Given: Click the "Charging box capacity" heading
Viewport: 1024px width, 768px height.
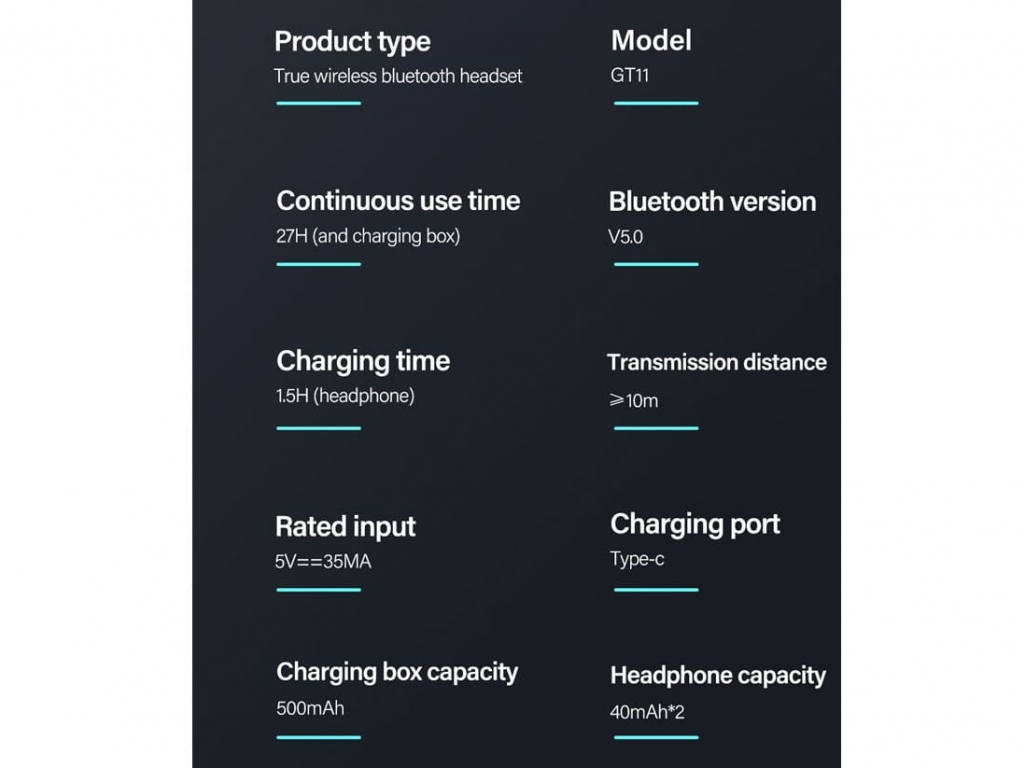Looking at the screenshot, I should coord(397,672).
